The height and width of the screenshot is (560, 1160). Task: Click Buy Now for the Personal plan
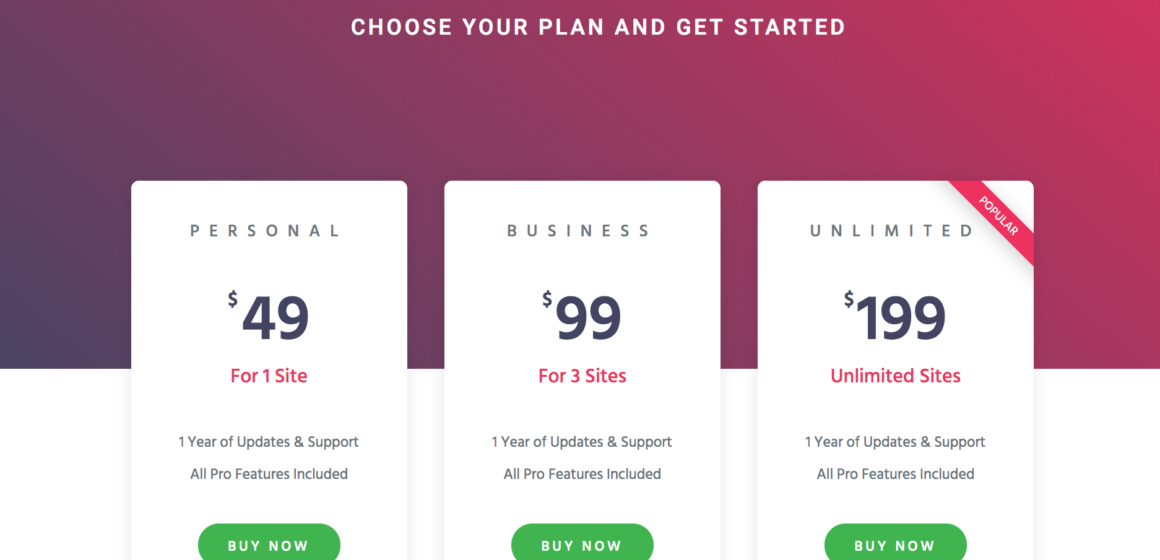tap(269, 546)
